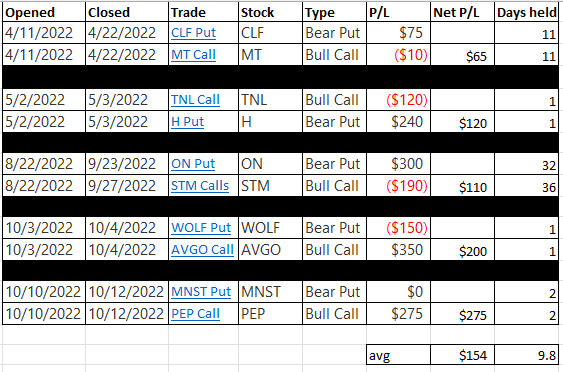The image size is (563, 372).
Task: Select the Opened column header cell
Action: click(44, 12)
